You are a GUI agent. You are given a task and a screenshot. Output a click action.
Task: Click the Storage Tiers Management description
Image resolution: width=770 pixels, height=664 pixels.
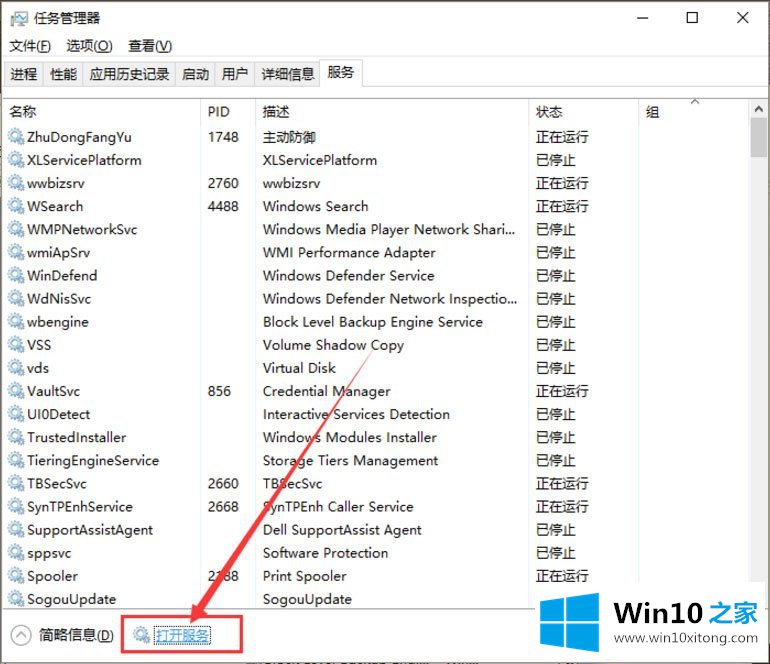click(x=351, y=460)
